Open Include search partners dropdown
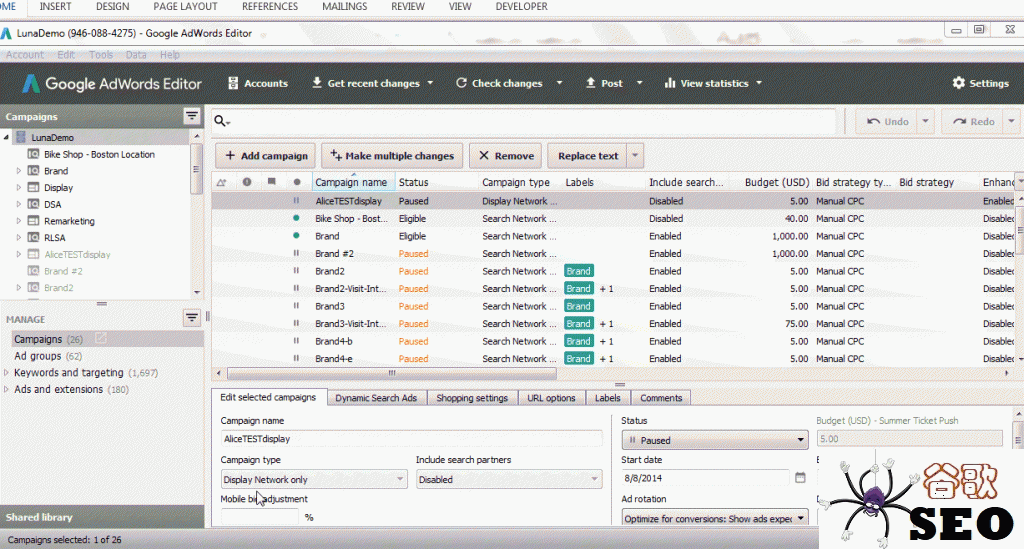Image resolution: width=1024 pixels, height=549 pixels. click(509, 479)
